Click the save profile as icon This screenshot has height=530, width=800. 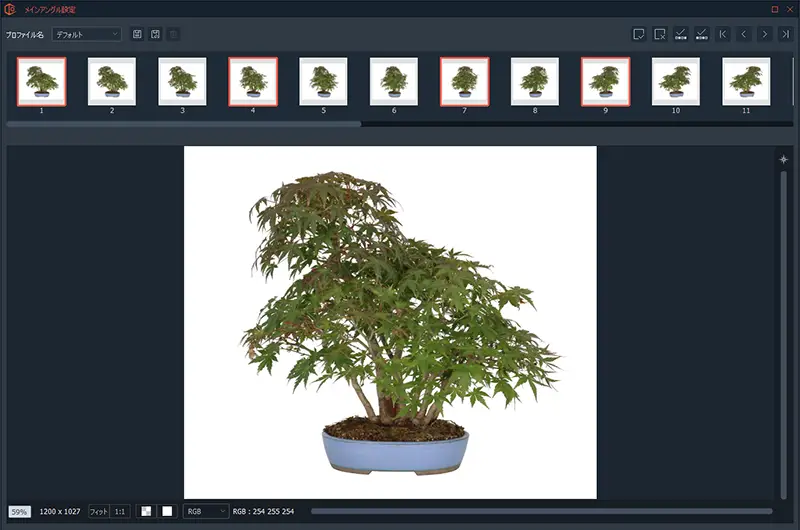[x=155, y=34]
